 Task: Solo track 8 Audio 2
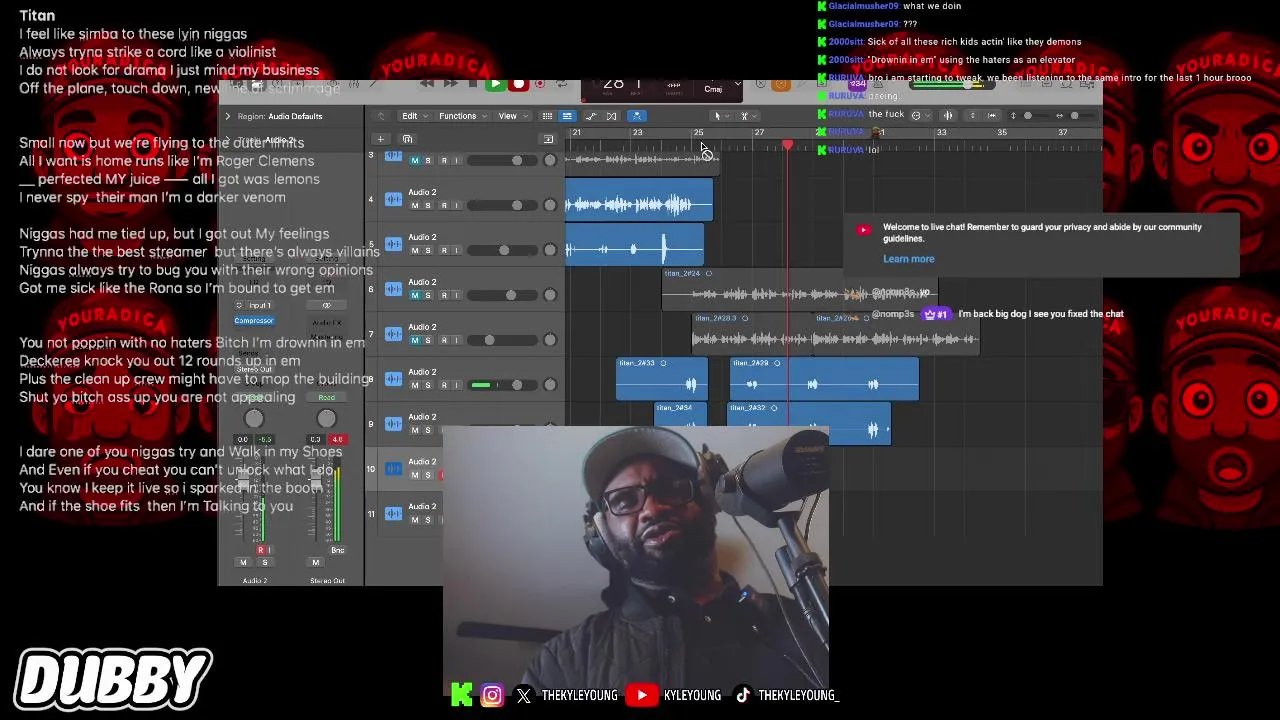(x=428, y=385)
